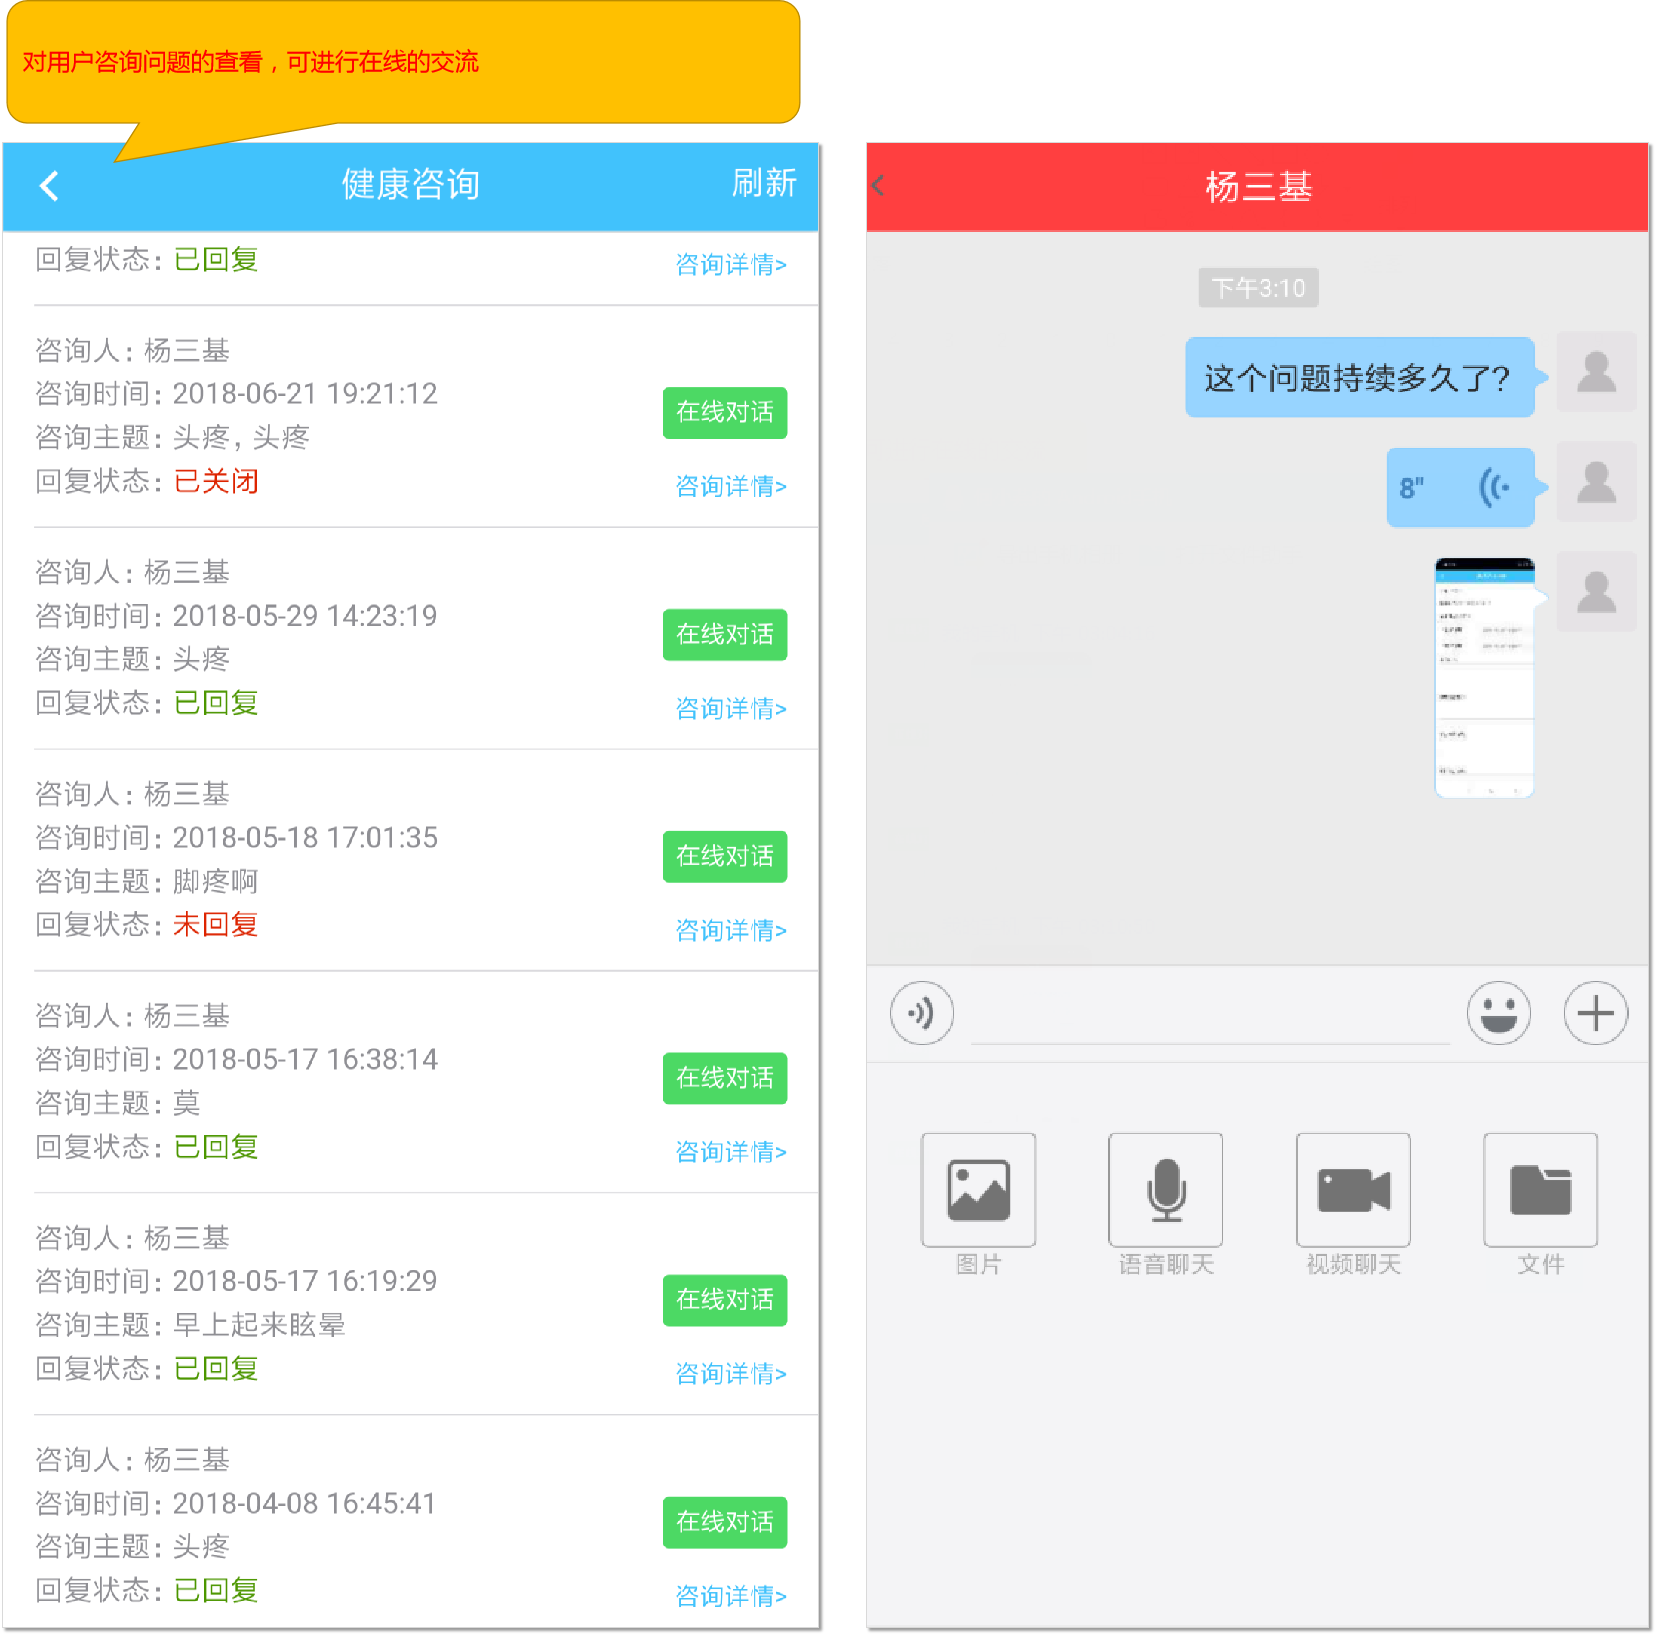Viewport: 1657px width, 1639px height.
Task: Tap back arrow in 杨三基 chat header
Action: 879,186
